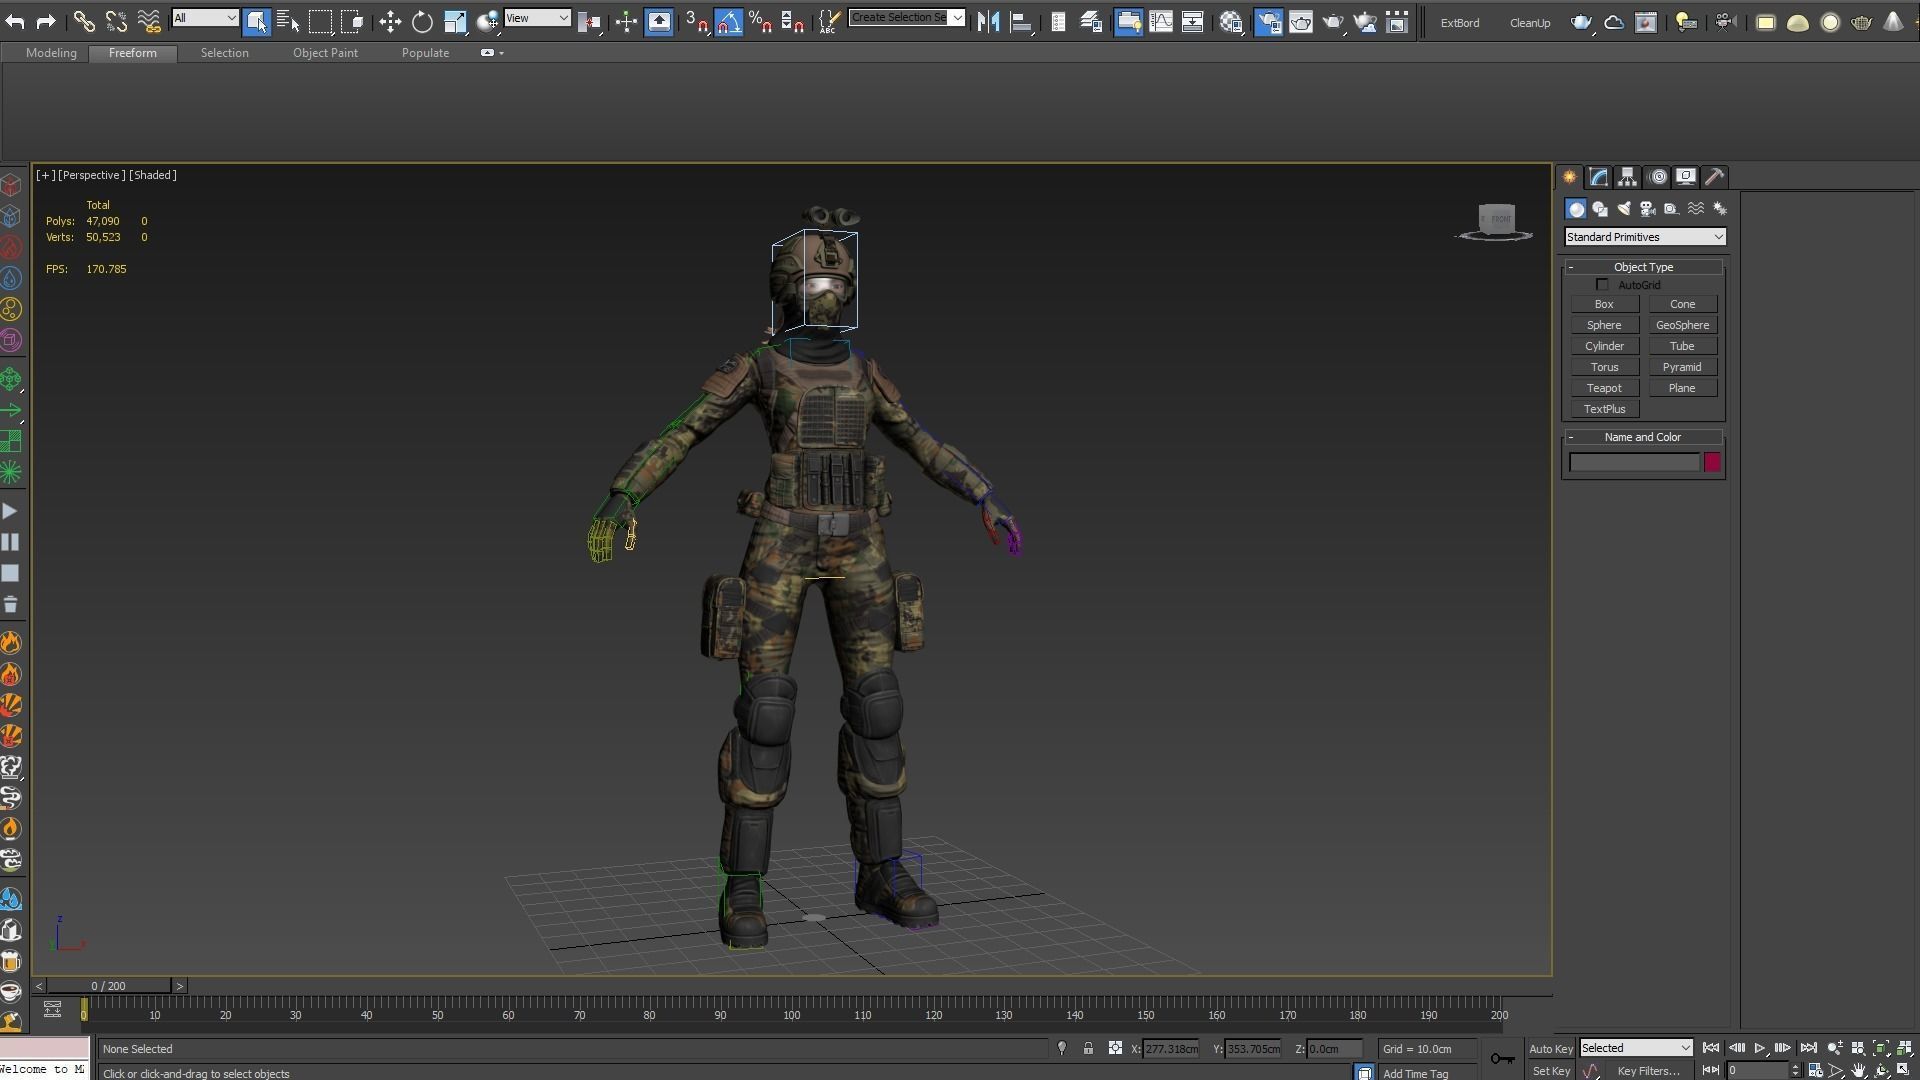Select the Lights category icon
Screen dimensions: 1920x1080
[x=1624, y=209]
